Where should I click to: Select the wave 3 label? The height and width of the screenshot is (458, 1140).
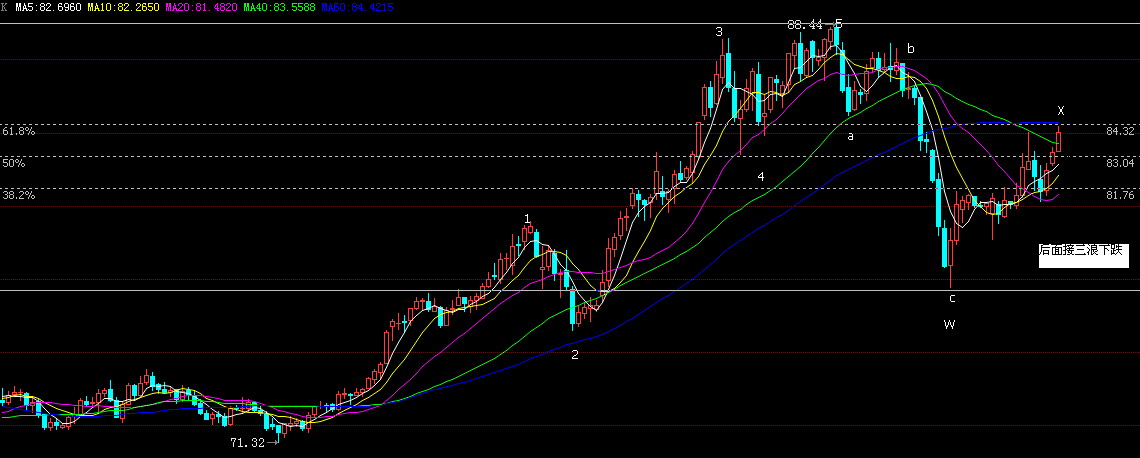(x=719, y=31)
